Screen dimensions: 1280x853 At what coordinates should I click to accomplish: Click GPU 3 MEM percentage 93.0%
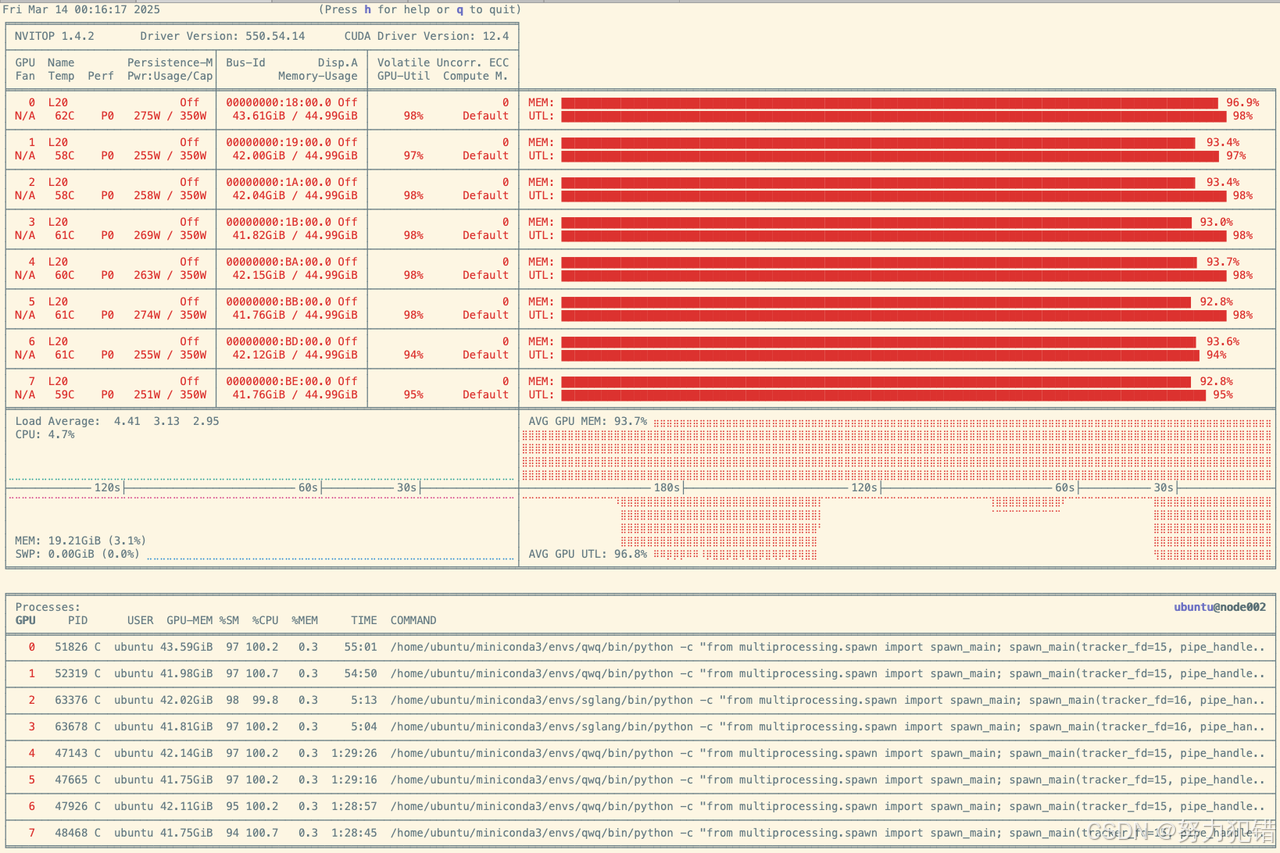[1216, 222]
